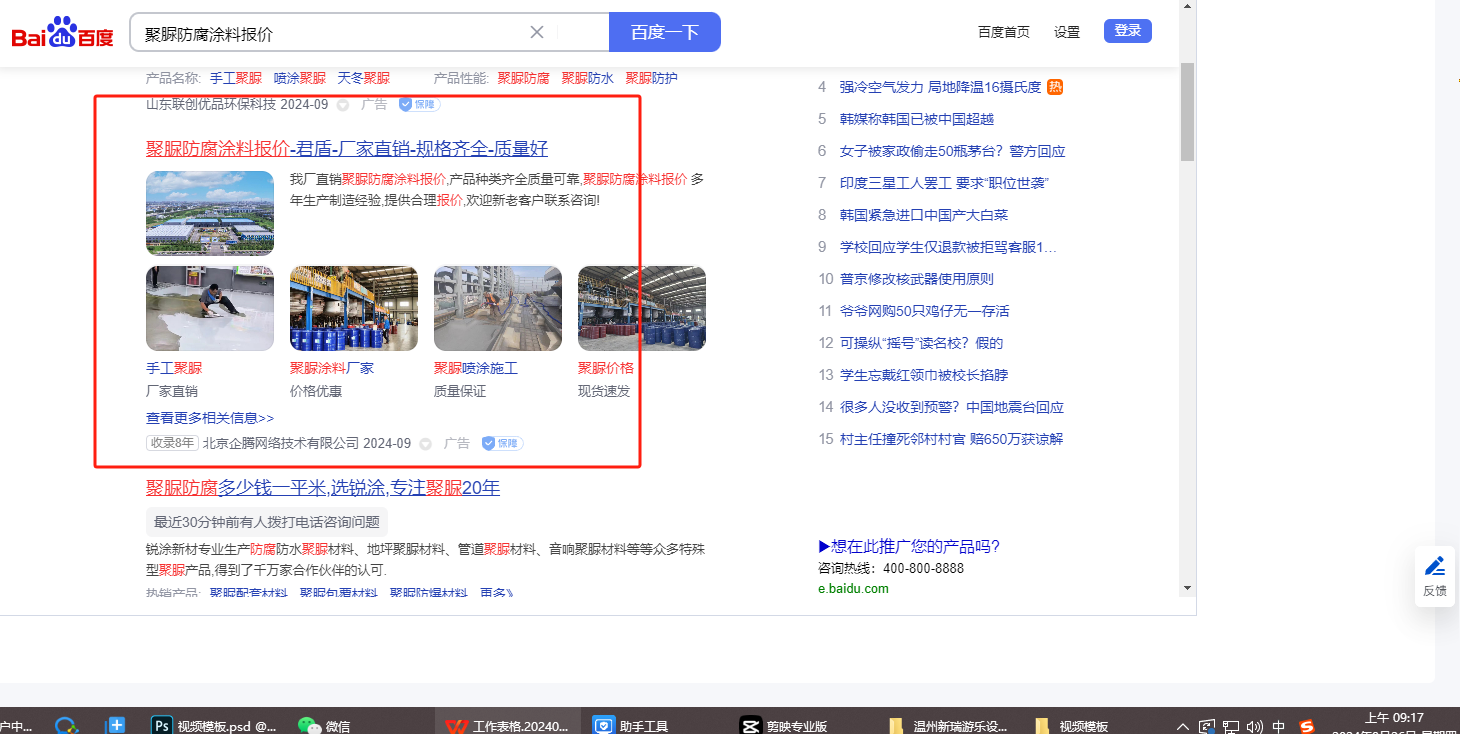The height and width of the screenshot is (734, 1460).
Task: Open 视频模板 folder in the taskbar
Action: (1071, 726)
